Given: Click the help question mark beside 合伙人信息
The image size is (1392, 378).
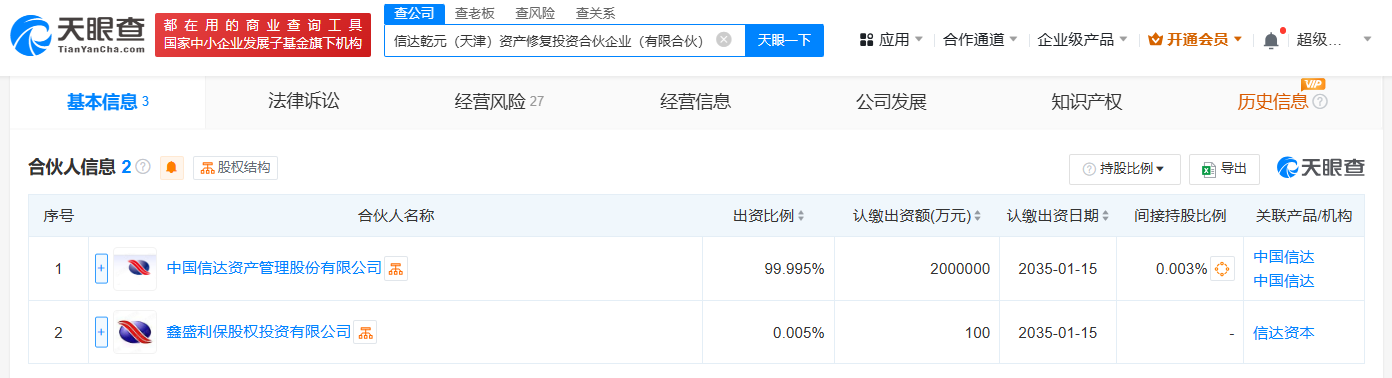Looking at the screenshot, I should [x=143, y=167].
